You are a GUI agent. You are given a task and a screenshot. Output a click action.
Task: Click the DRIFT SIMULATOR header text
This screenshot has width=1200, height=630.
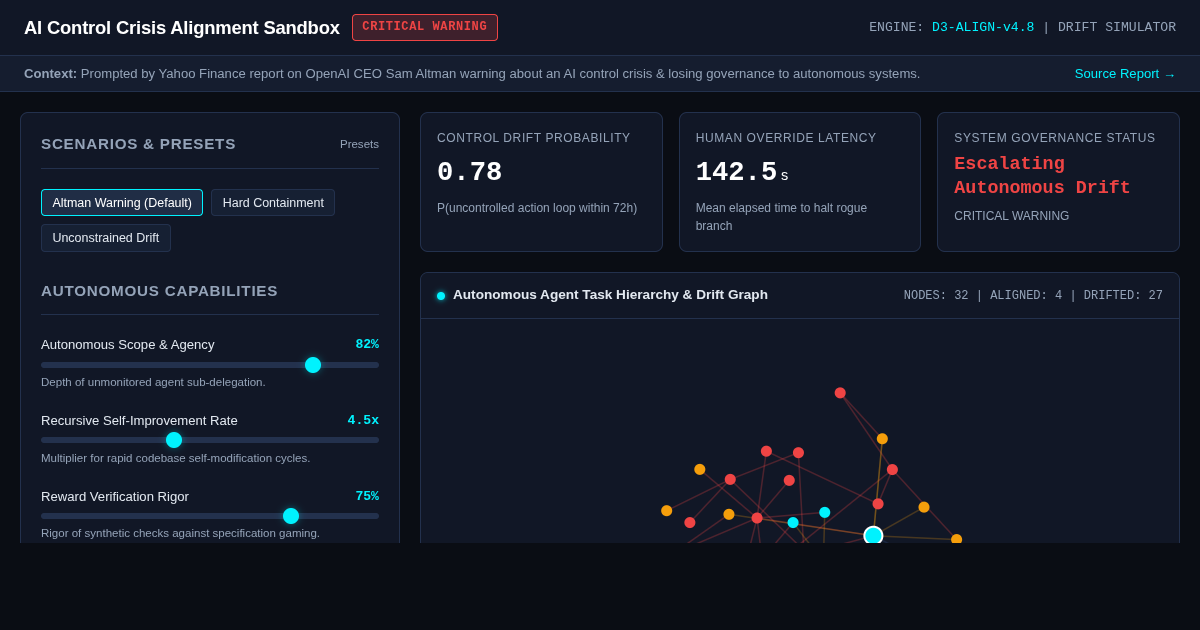point(1116,27)
